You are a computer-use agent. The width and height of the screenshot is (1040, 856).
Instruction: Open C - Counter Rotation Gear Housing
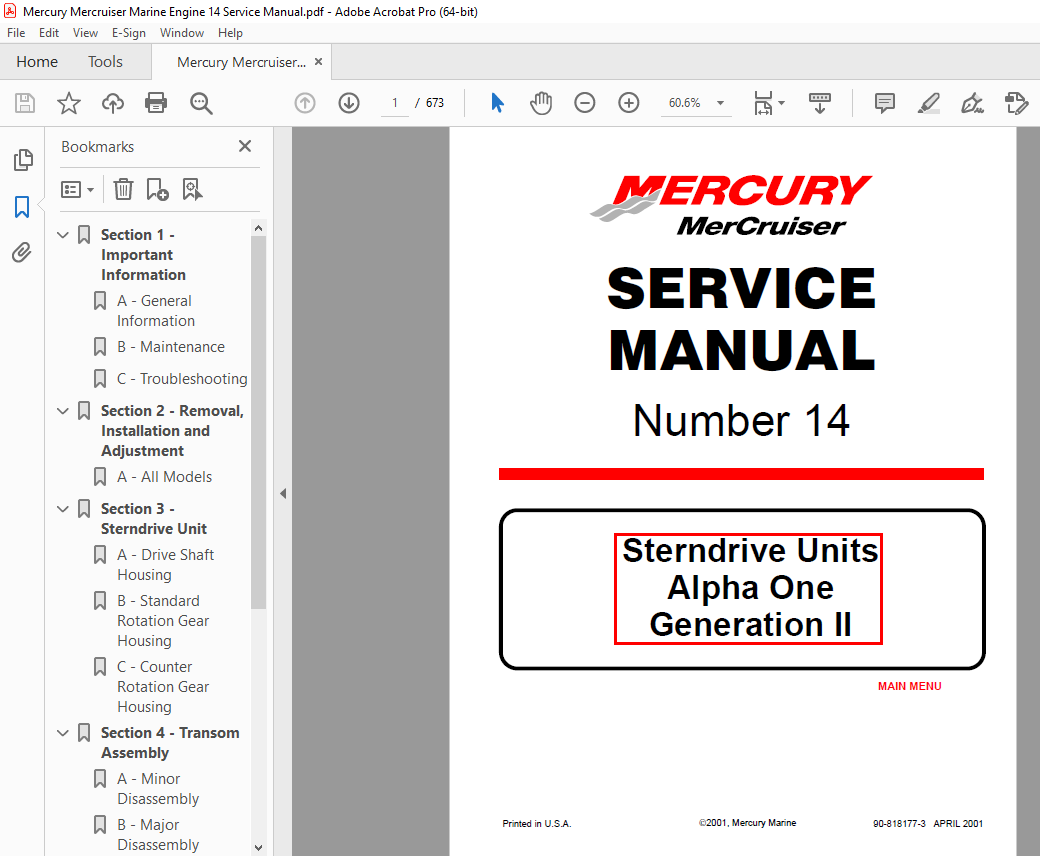click(163, 686)
